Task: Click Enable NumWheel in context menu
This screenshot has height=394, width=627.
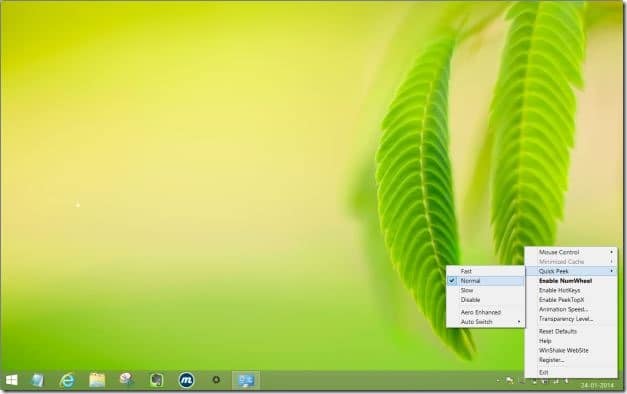Action: click(571, 281)
